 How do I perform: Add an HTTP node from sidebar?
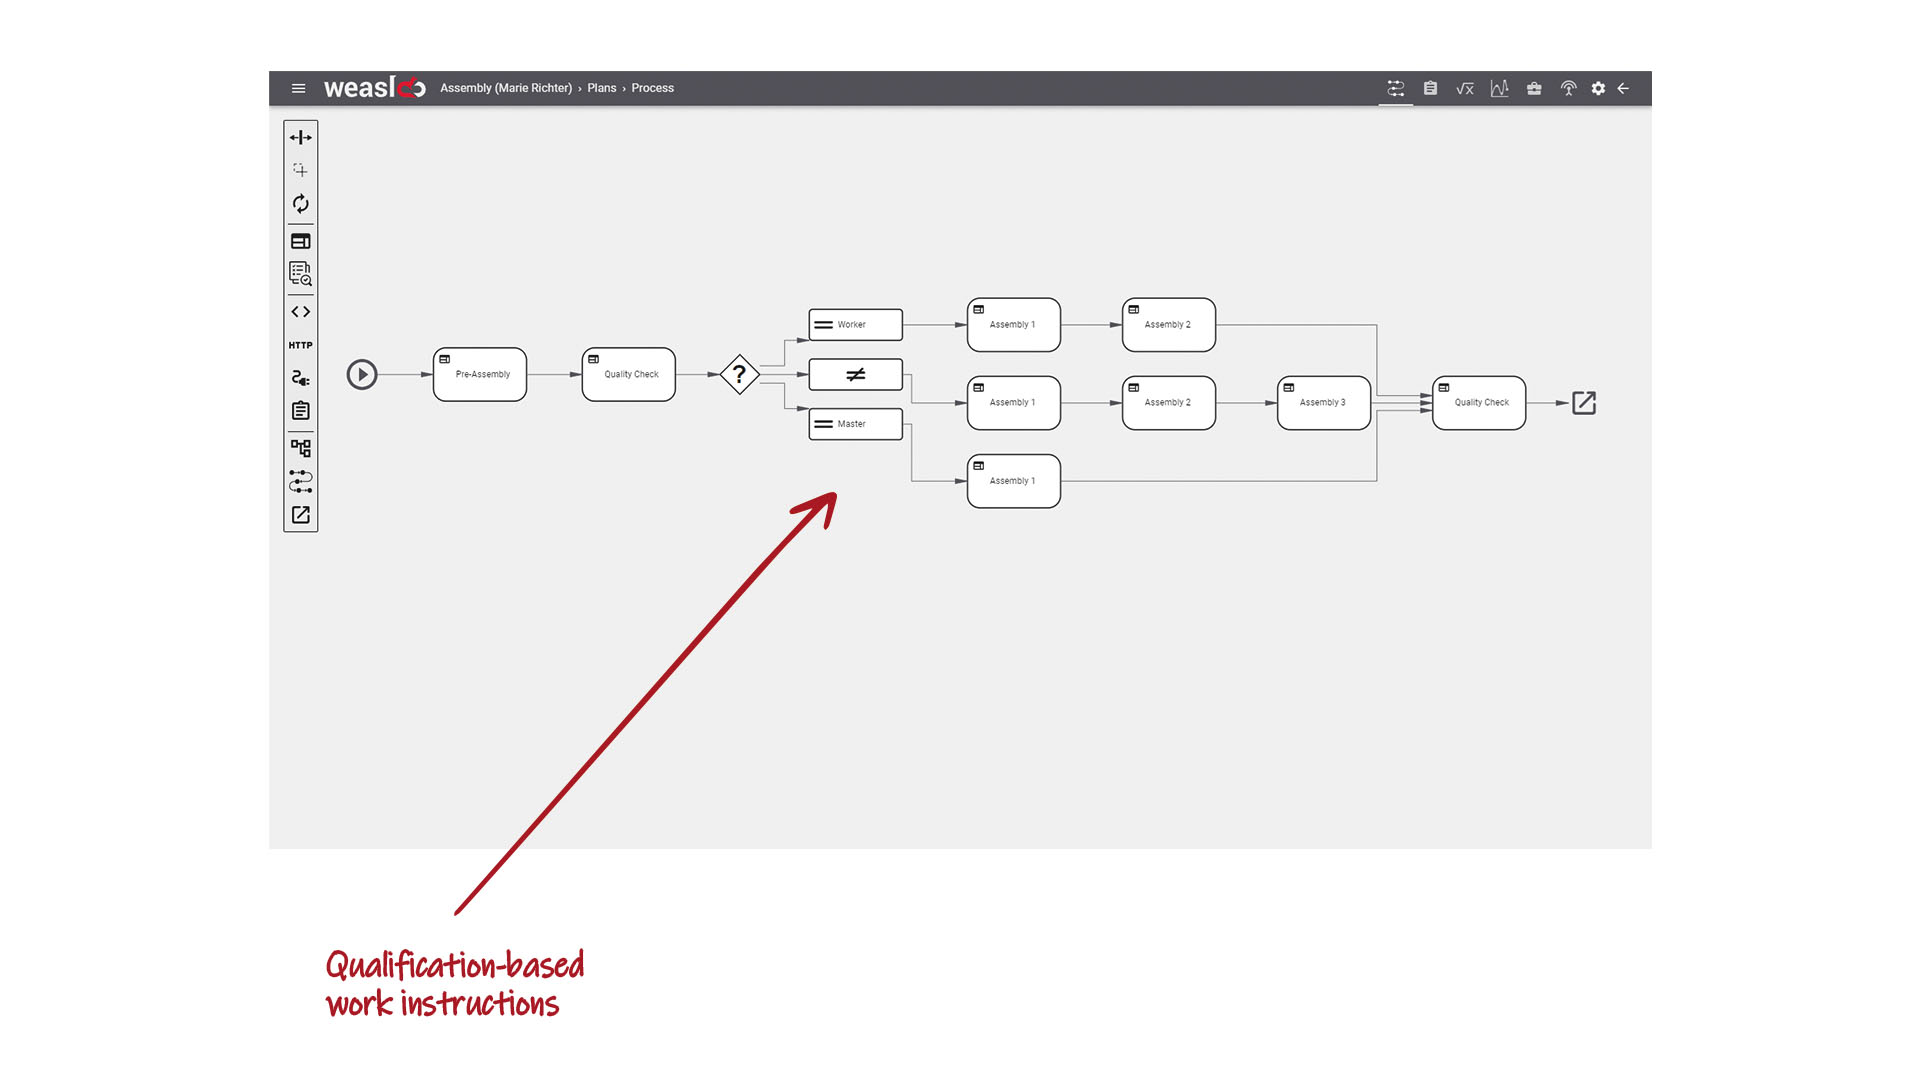(300, 345)
